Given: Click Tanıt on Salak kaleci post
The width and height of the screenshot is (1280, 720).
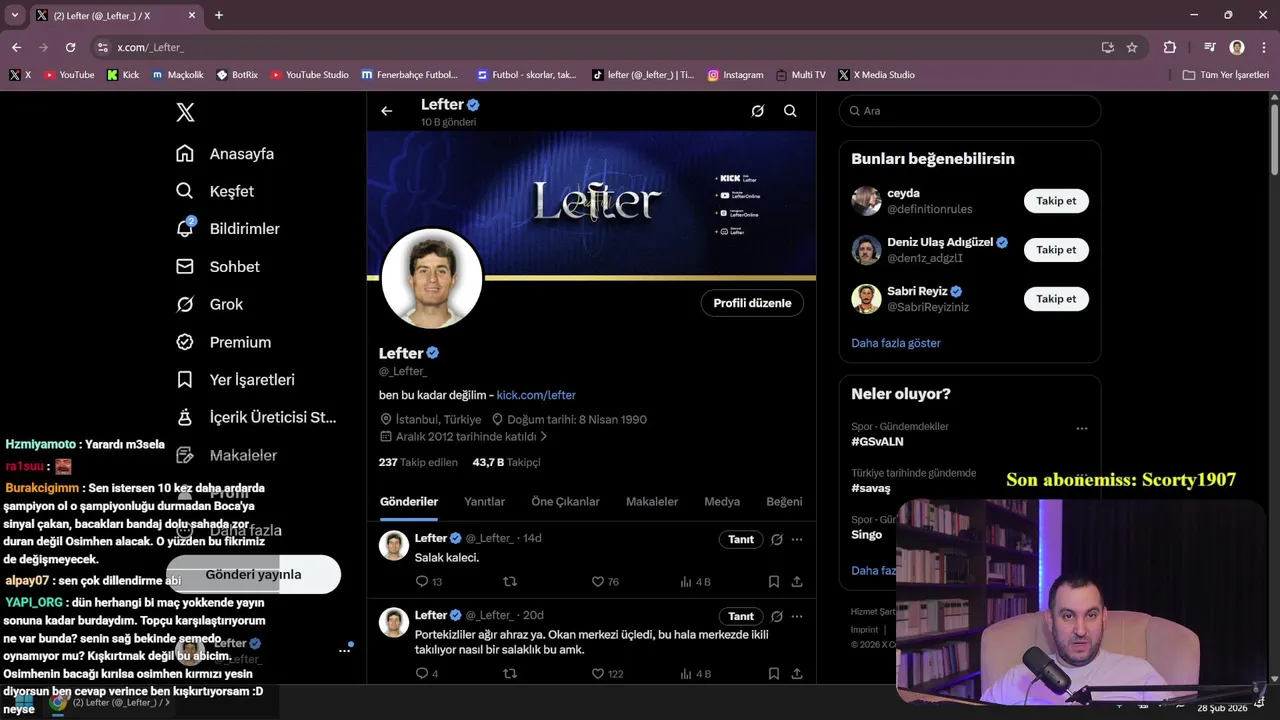Looking at the screenshot, I should pos(741,539).
